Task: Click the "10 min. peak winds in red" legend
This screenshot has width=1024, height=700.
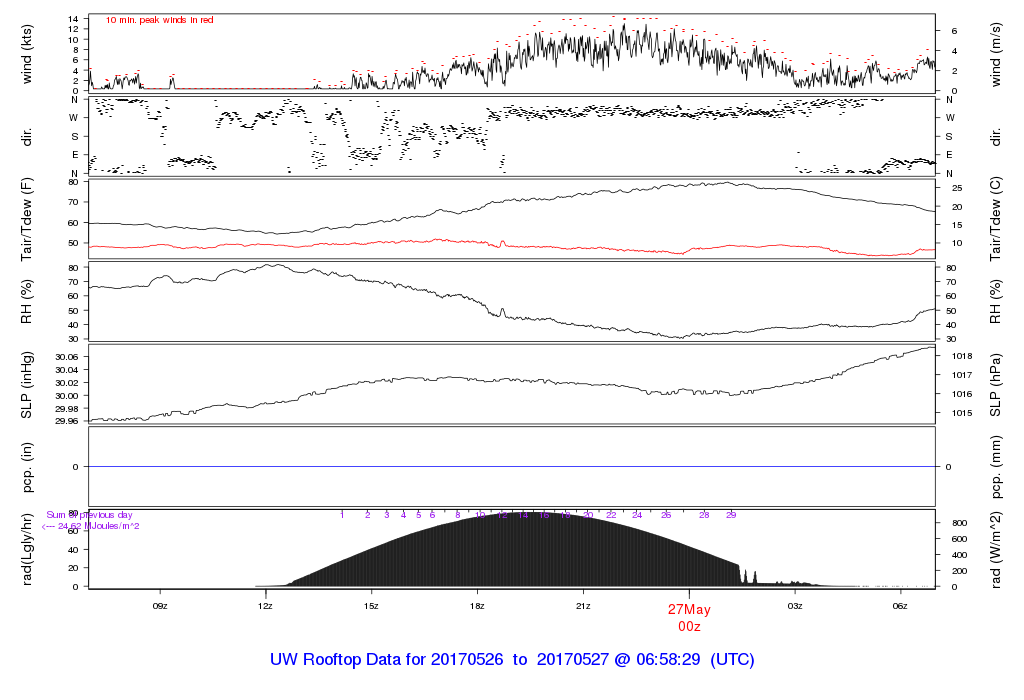Action: [x=159, y=20]
